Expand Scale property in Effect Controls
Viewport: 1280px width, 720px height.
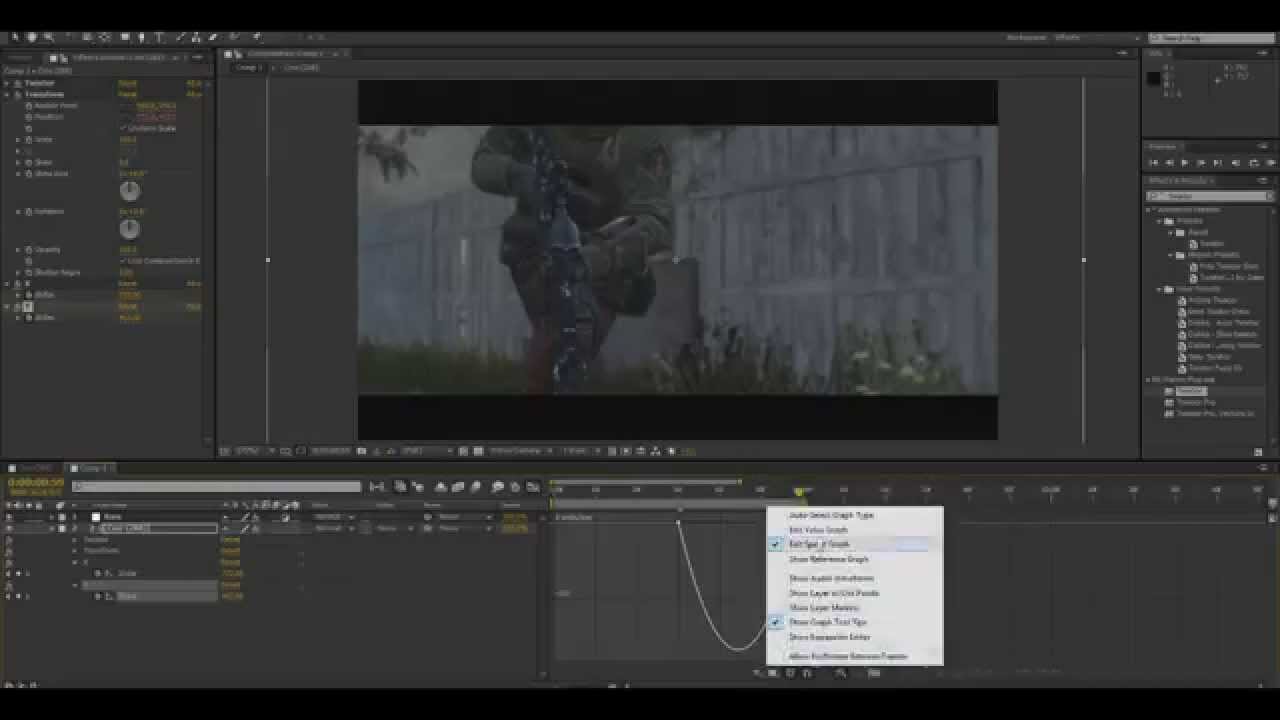[18, 139]
